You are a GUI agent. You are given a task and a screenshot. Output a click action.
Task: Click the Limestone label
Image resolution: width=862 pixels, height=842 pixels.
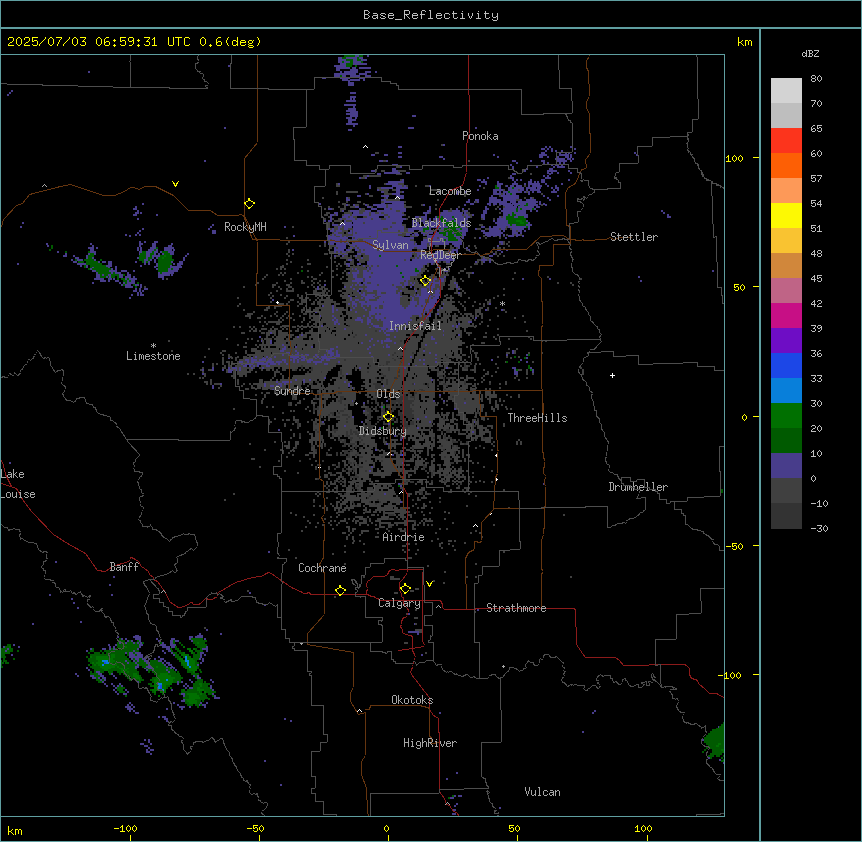tap(153, 356)
